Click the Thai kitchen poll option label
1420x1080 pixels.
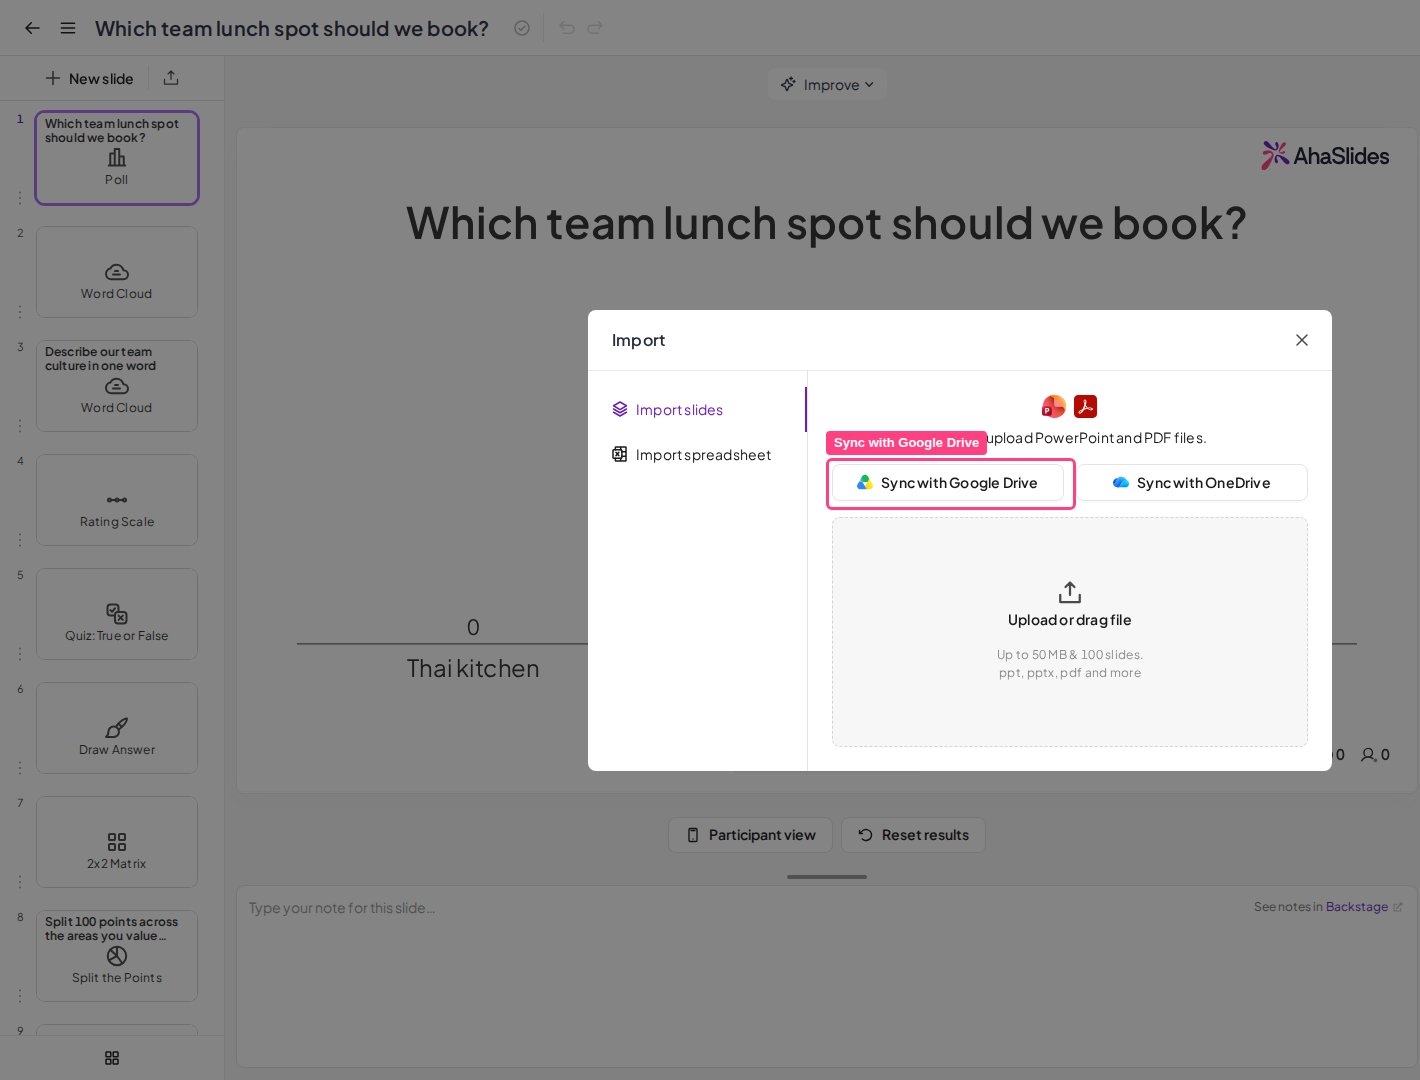pyautogui.click(x=473, y=669)
